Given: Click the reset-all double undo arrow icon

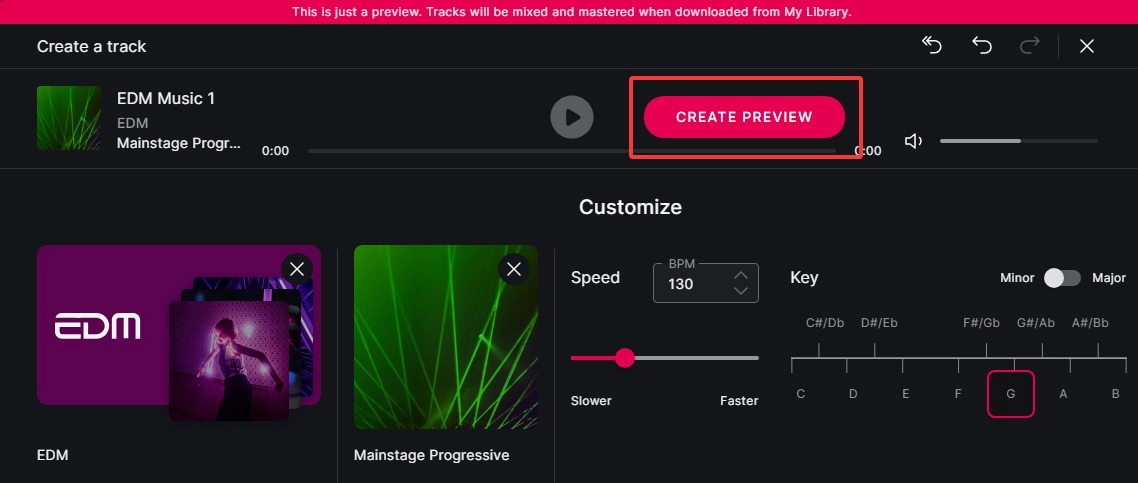Looking at the screenshot, I should pos(932,46).
